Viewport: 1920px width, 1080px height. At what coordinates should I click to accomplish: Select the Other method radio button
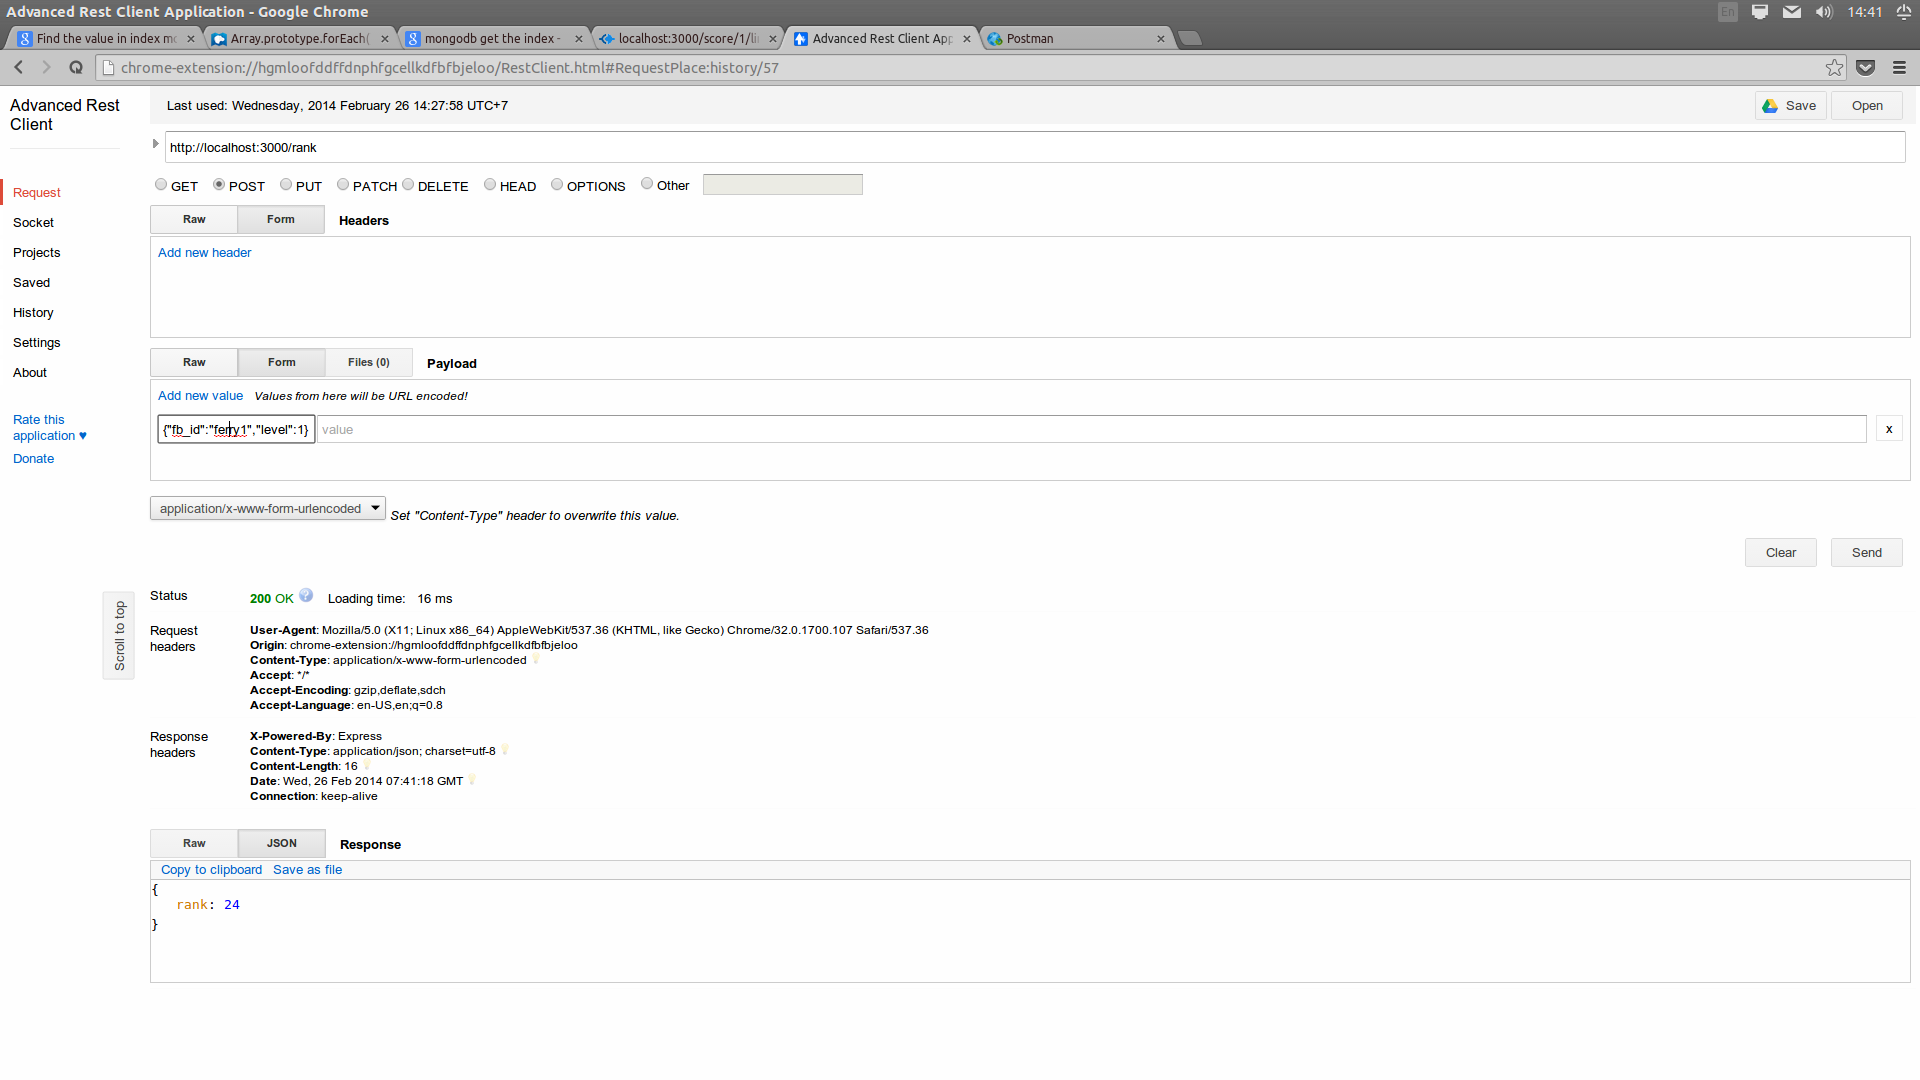[x=647, y=183]
